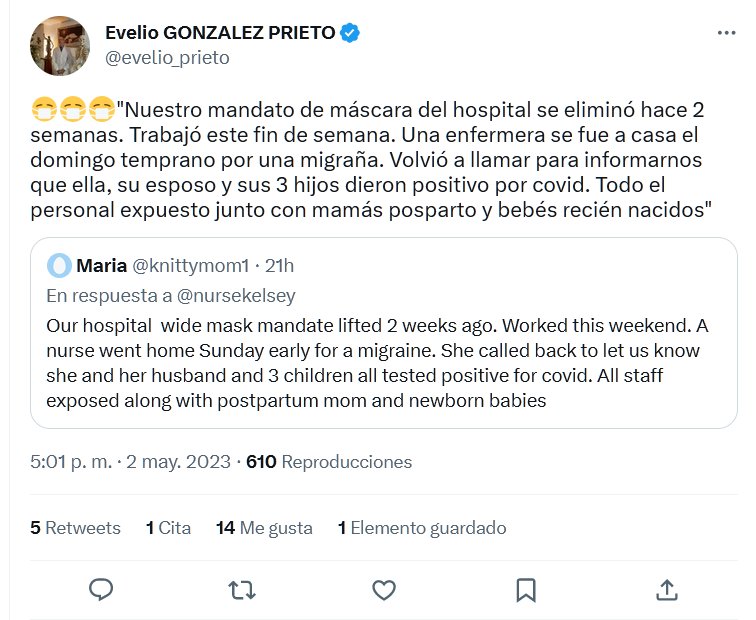Screen dimensions: 756x620
Task: Open Evelio GONZALEZ PRIETO's profile name
Action: [220, 33]
